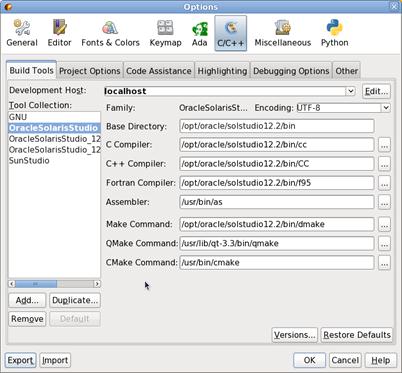
Task: Open the Keymap options category
Action: tap(165, 33)
